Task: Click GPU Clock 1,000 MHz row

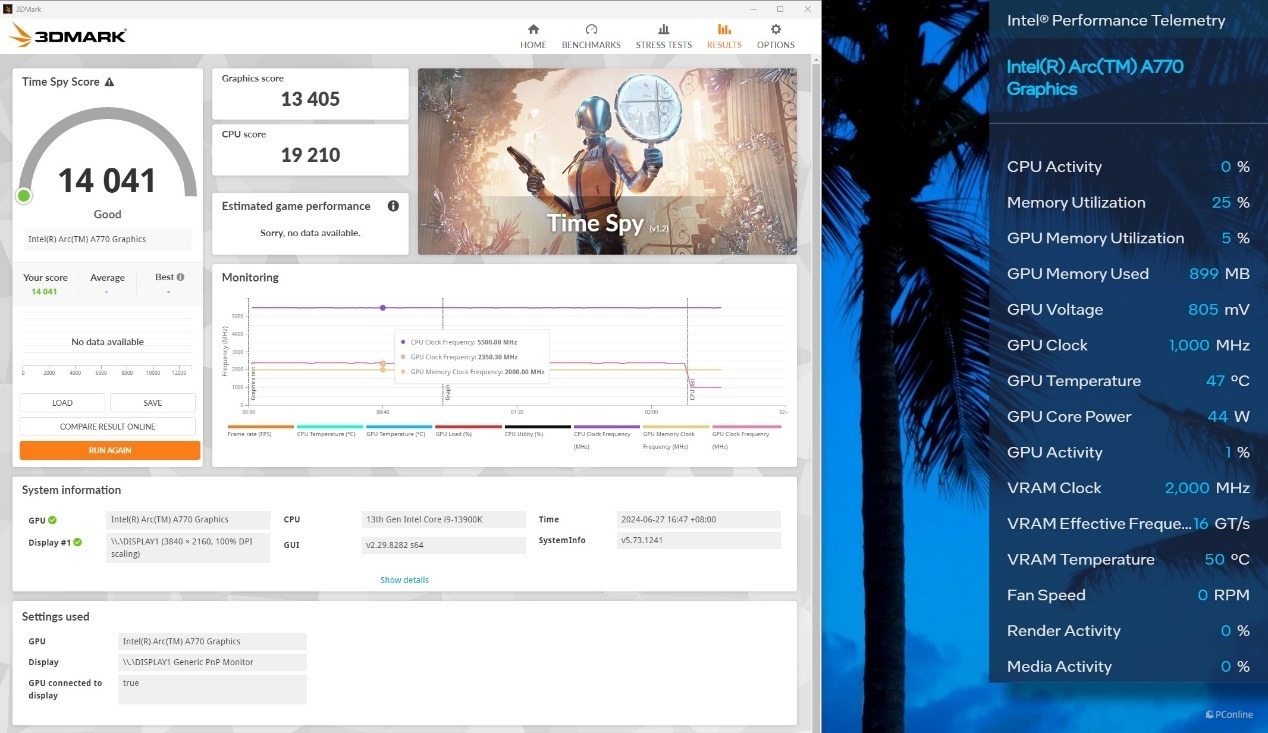Action: click(1128, 346)
